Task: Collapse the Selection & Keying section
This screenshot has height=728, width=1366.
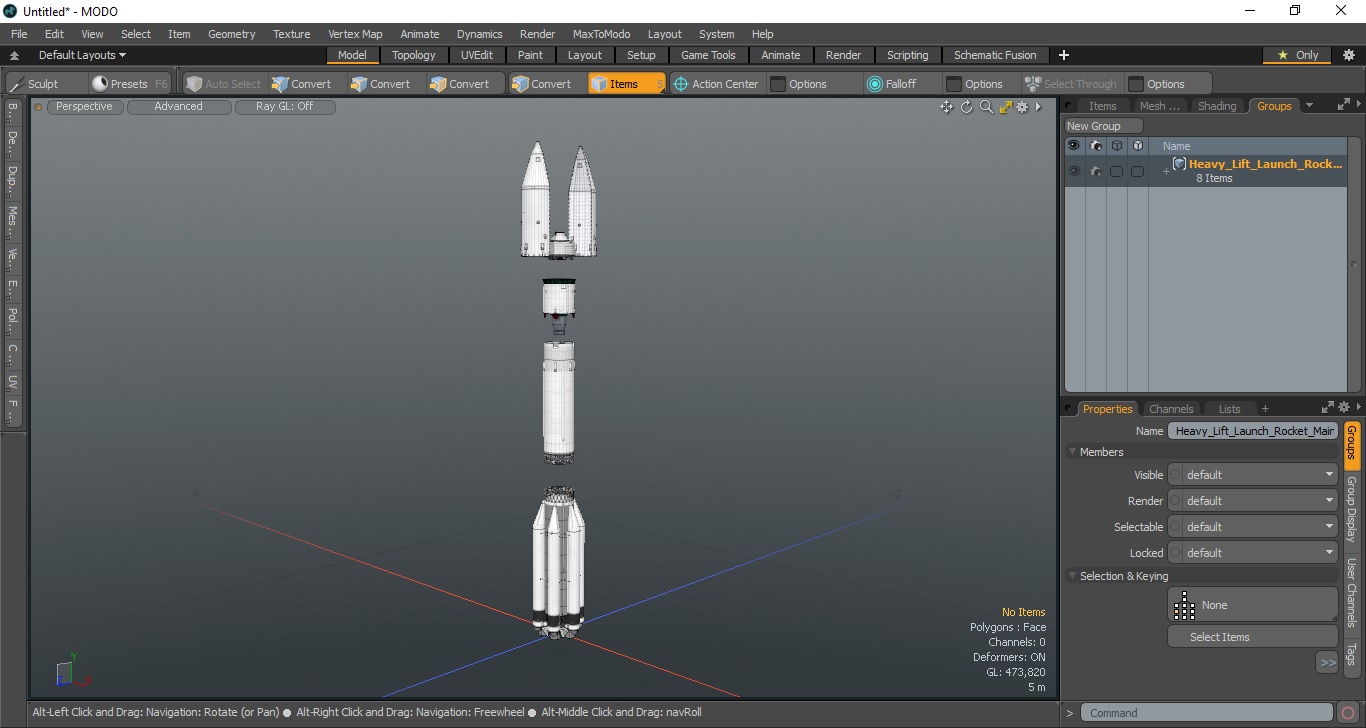Action: pyautogui.click(x=1073, y=576)
